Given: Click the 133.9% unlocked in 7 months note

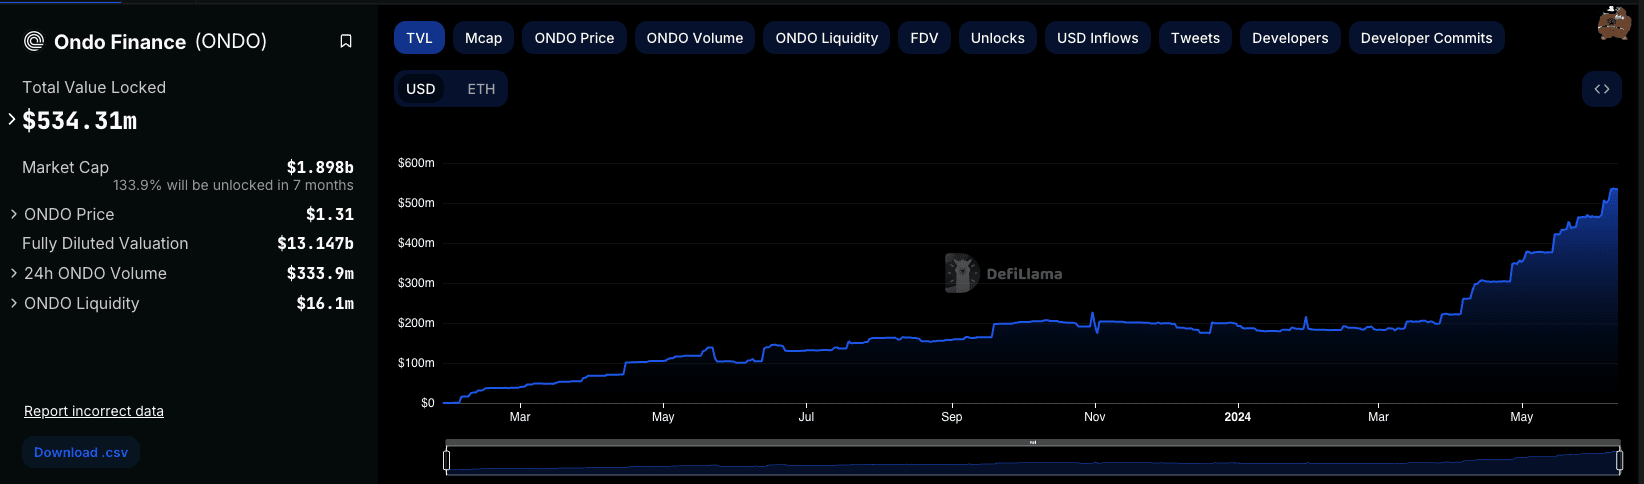Looking at the screenshot, I should point(233,185).
